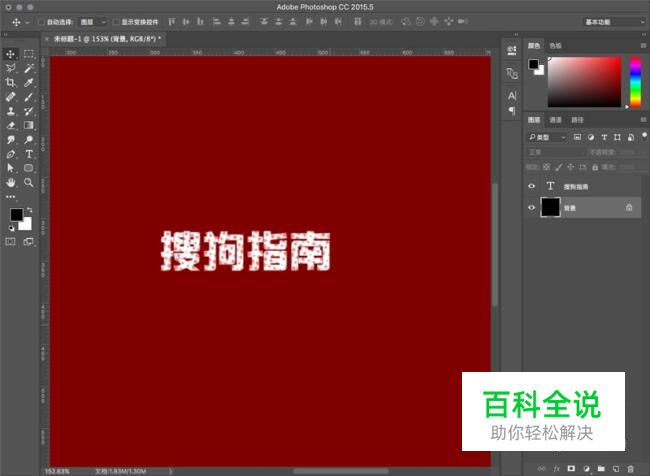Select the 未标题-1 document tab
Viewport: 650px width, 476px height.
click(x=107, y=39)
